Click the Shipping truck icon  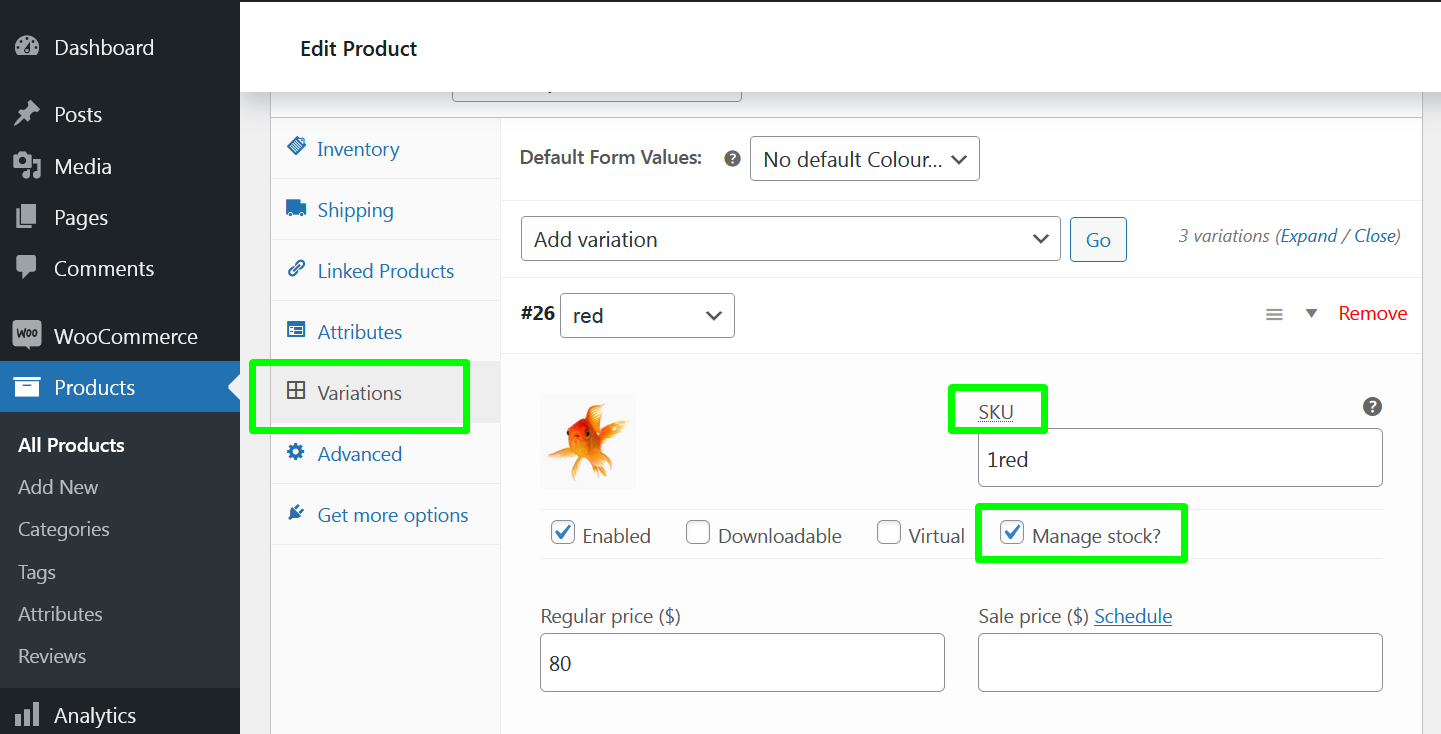296,209
